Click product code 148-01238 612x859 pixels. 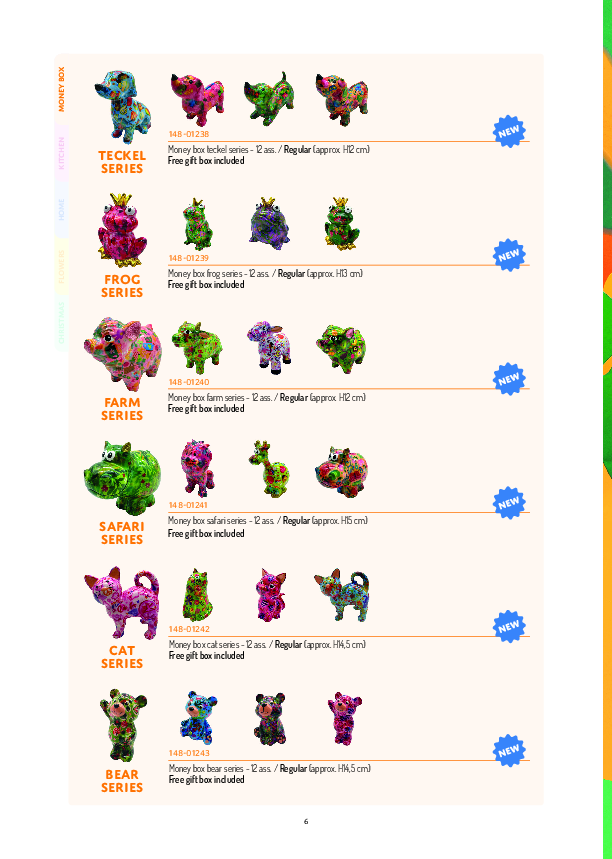click(x=189, y=134)
